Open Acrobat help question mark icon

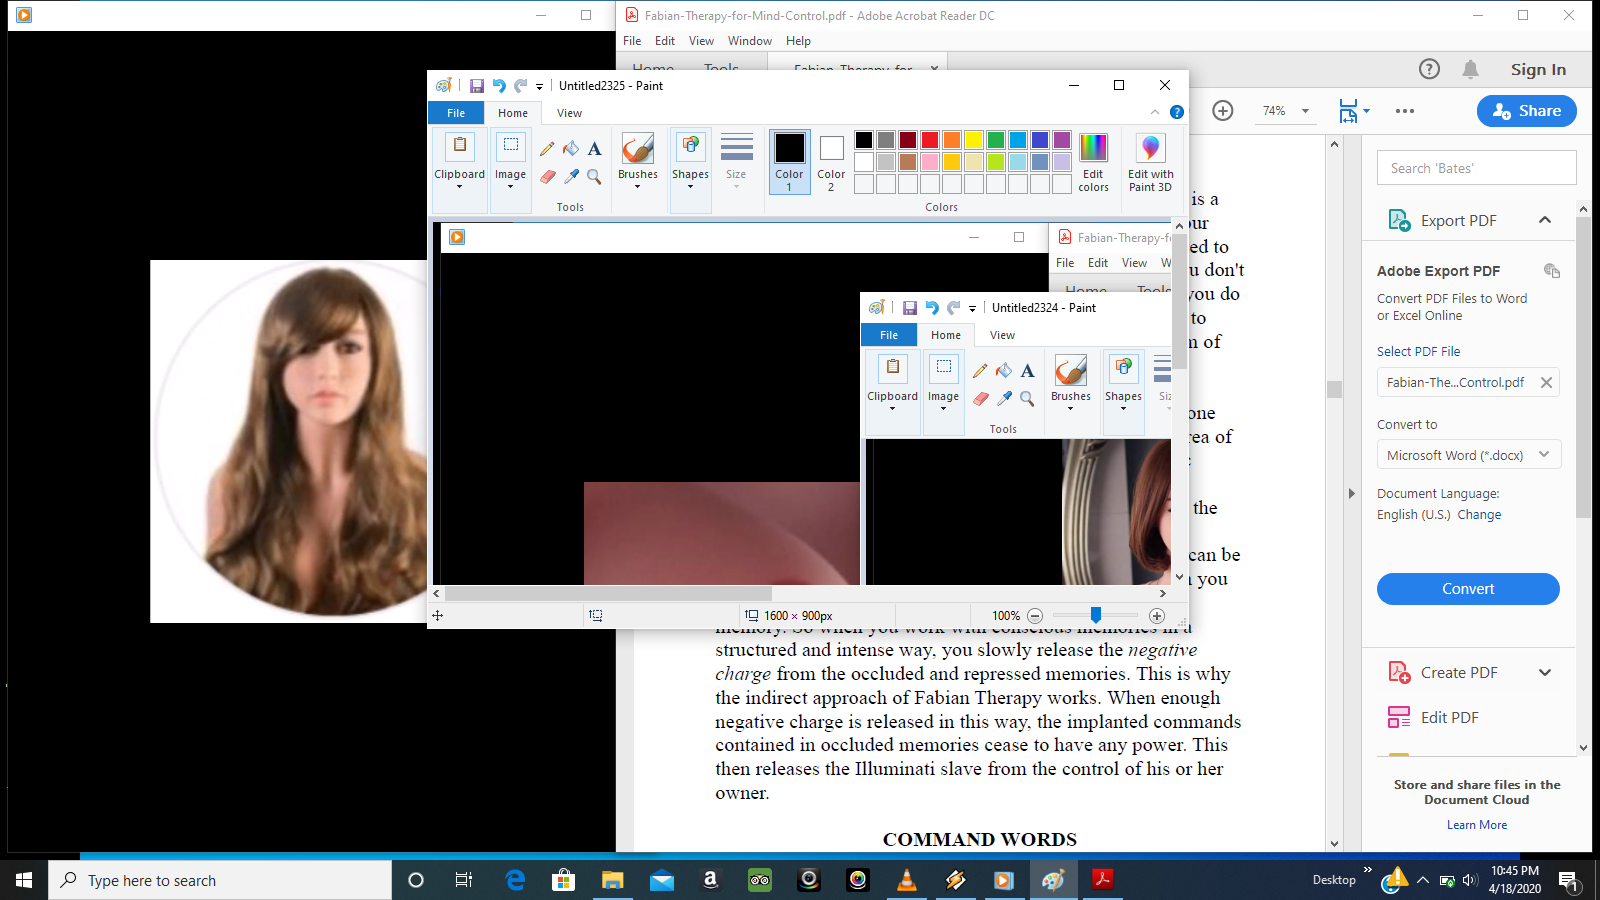(1430, 69)
